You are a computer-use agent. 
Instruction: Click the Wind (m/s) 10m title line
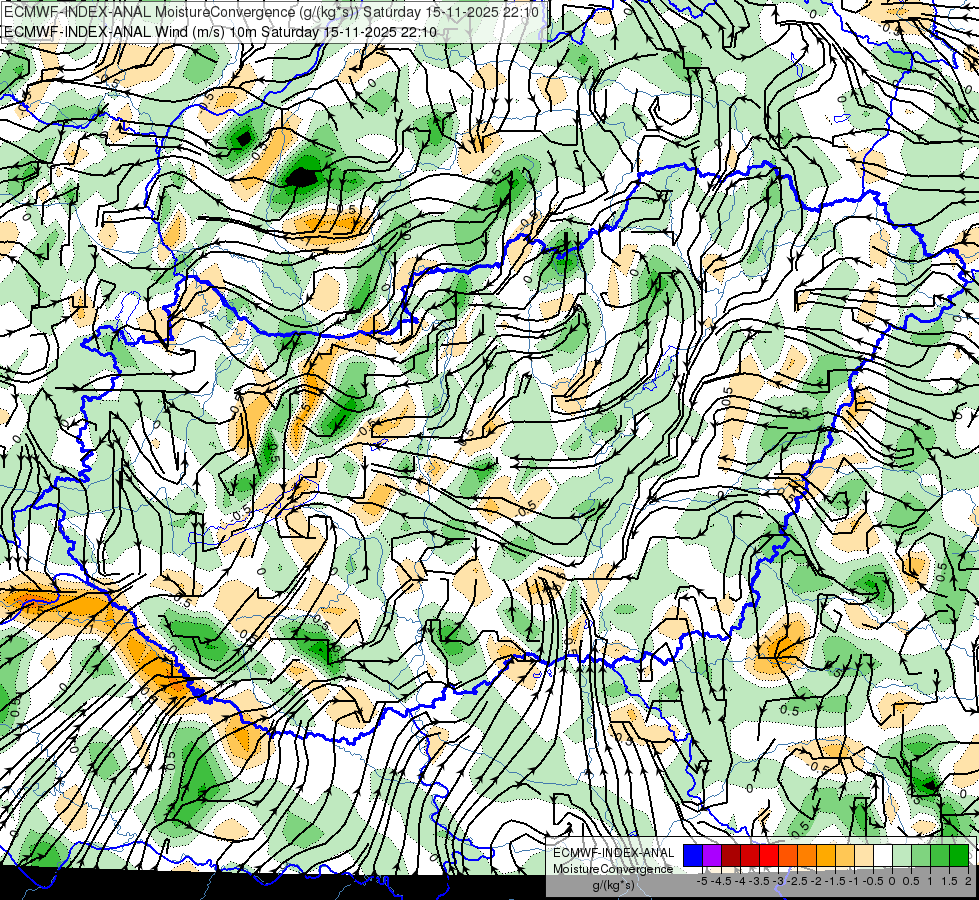[220, 32]
